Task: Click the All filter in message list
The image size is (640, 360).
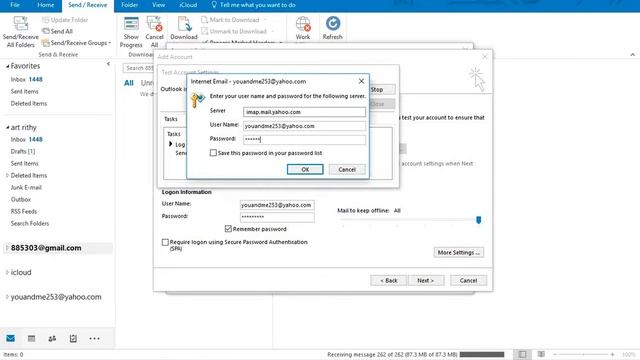Action: pyautogui.click(x=129, y=83)
